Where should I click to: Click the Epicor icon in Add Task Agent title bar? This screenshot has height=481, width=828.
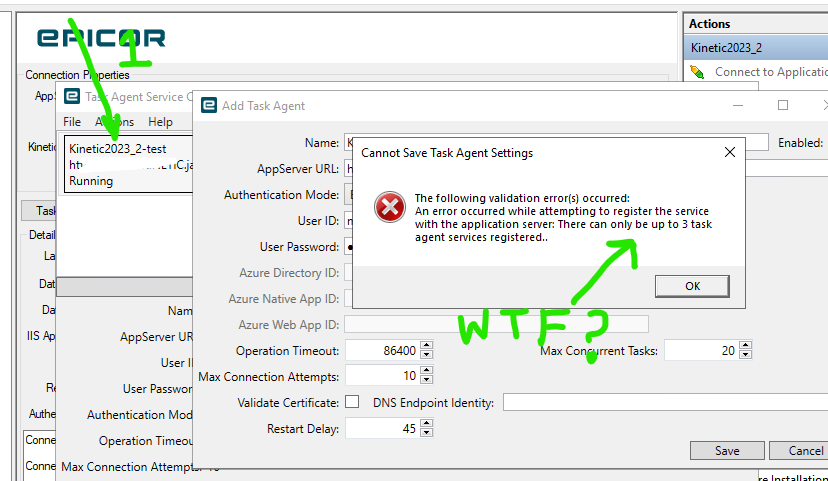coord(209,105)
